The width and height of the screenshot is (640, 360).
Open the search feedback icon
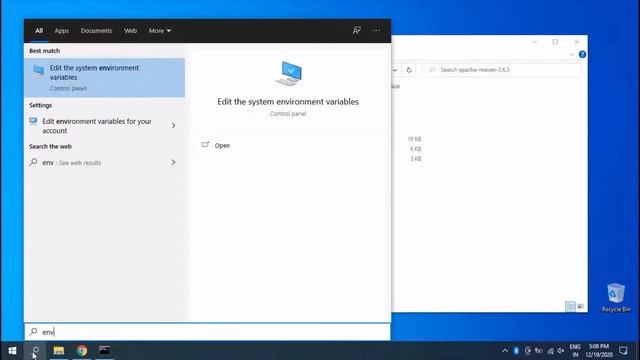356,31
